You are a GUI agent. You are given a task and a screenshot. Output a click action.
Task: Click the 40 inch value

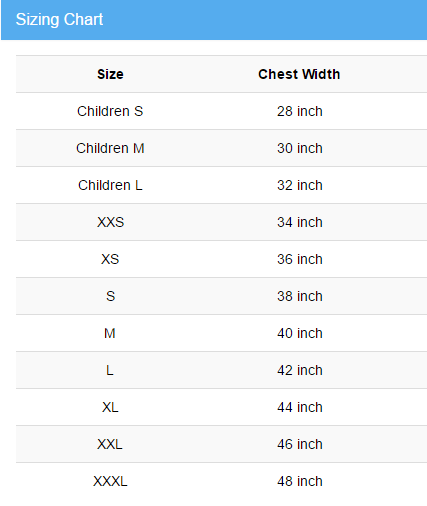(x=300, y=333)
